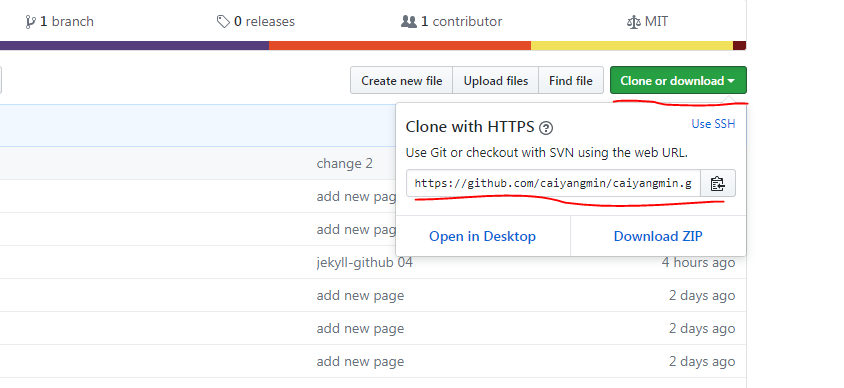Image resolution: width=844 pixels, height=388 pixels.
Task: Open the 1 contributor link
Action: tap(452, 22)
